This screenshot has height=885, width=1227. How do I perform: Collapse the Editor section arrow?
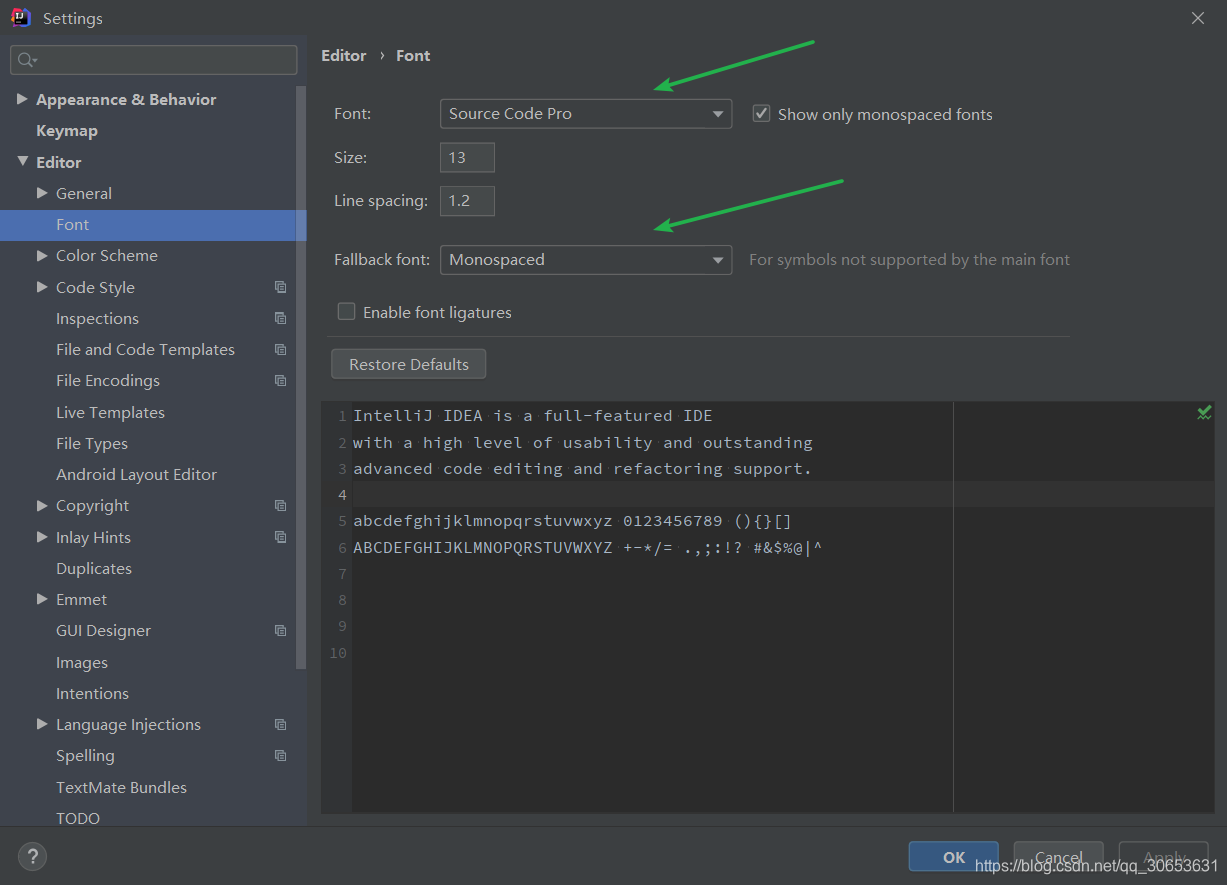22,161
